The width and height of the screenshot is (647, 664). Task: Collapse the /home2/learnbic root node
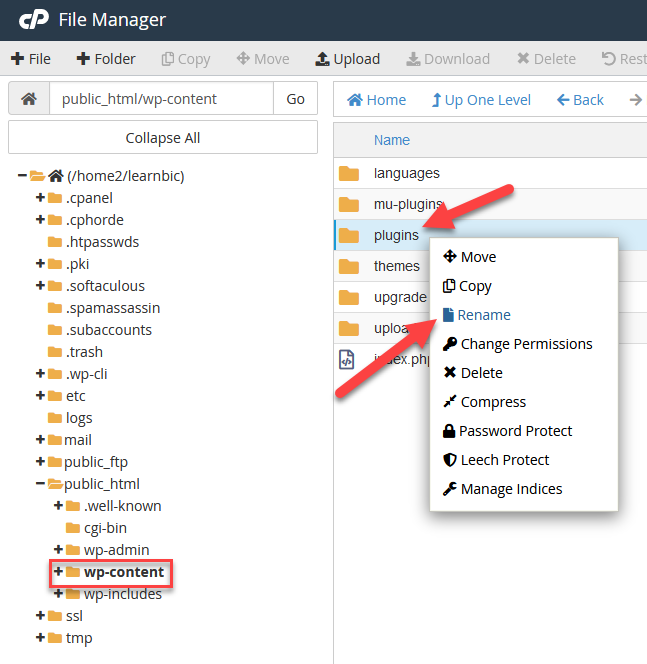point(22,175)
